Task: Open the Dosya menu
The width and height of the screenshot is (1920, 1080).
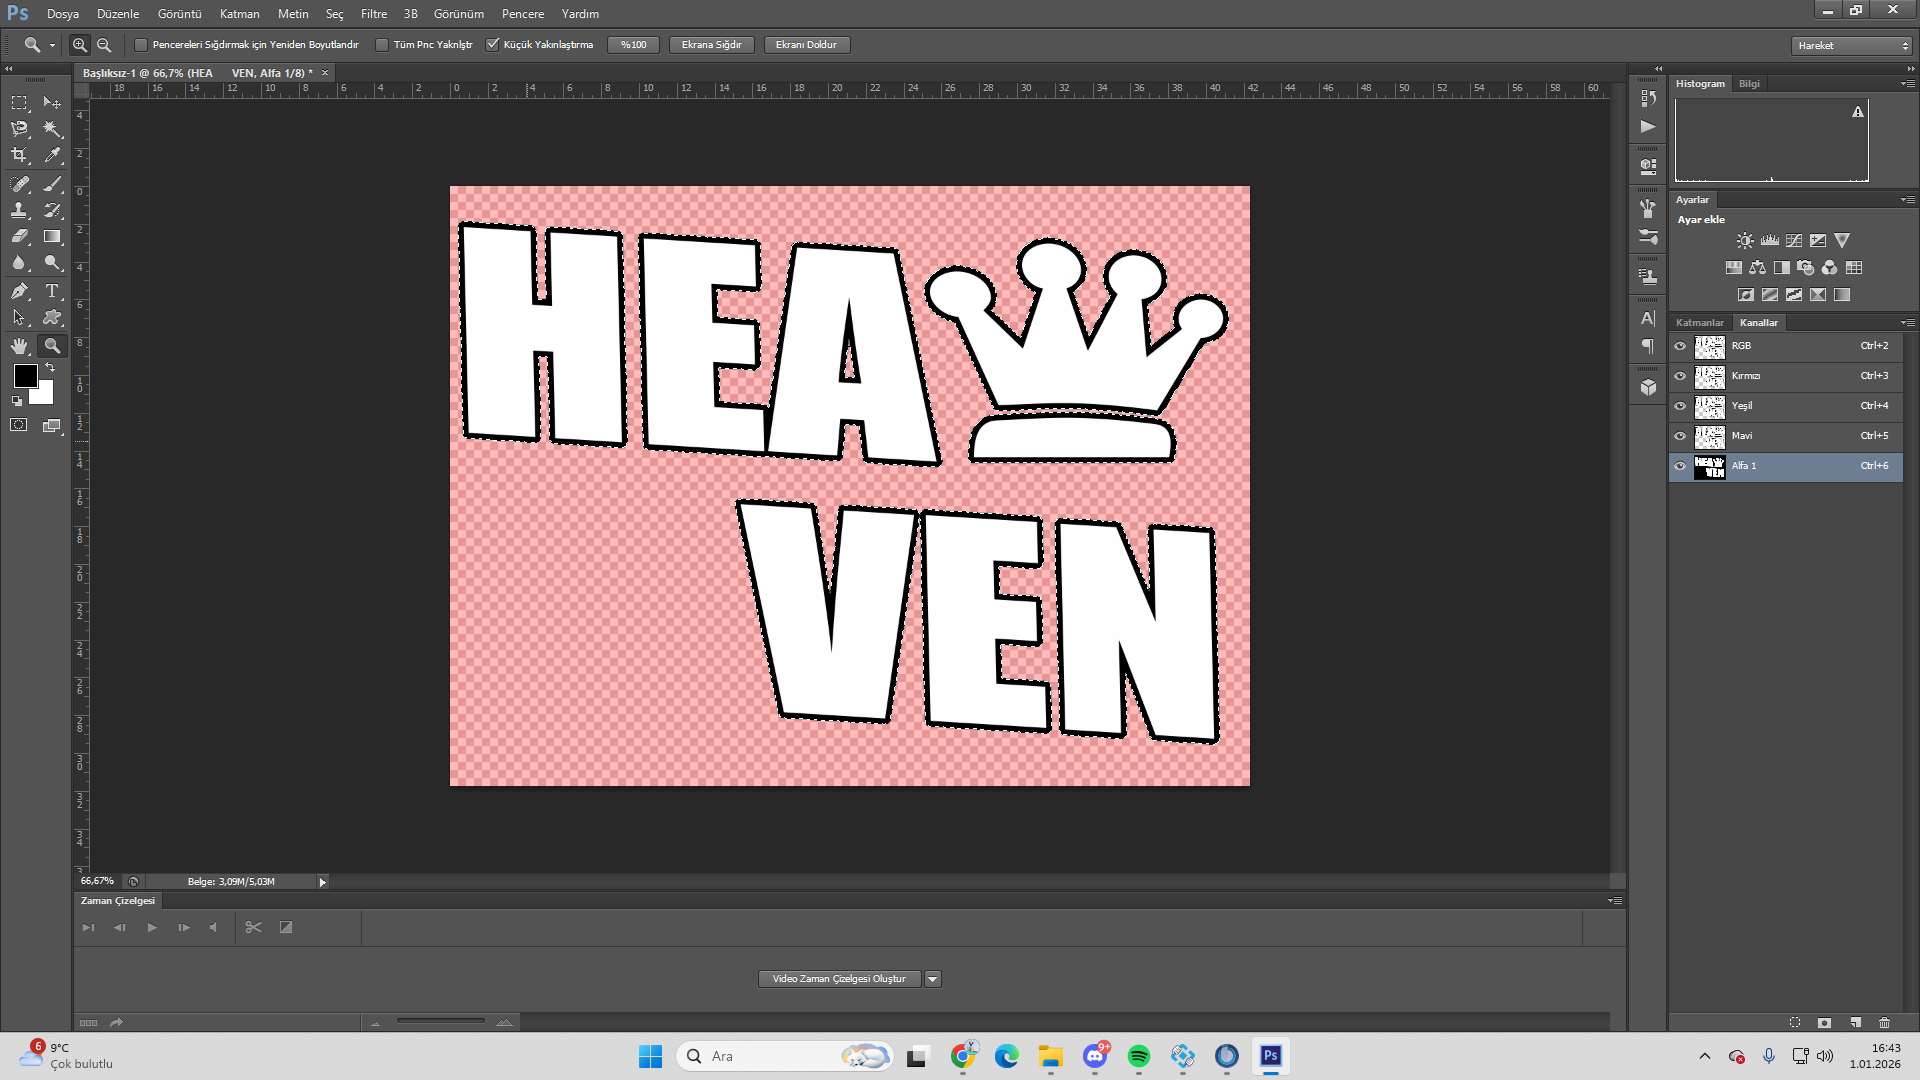Action: (x=63, y=14)
